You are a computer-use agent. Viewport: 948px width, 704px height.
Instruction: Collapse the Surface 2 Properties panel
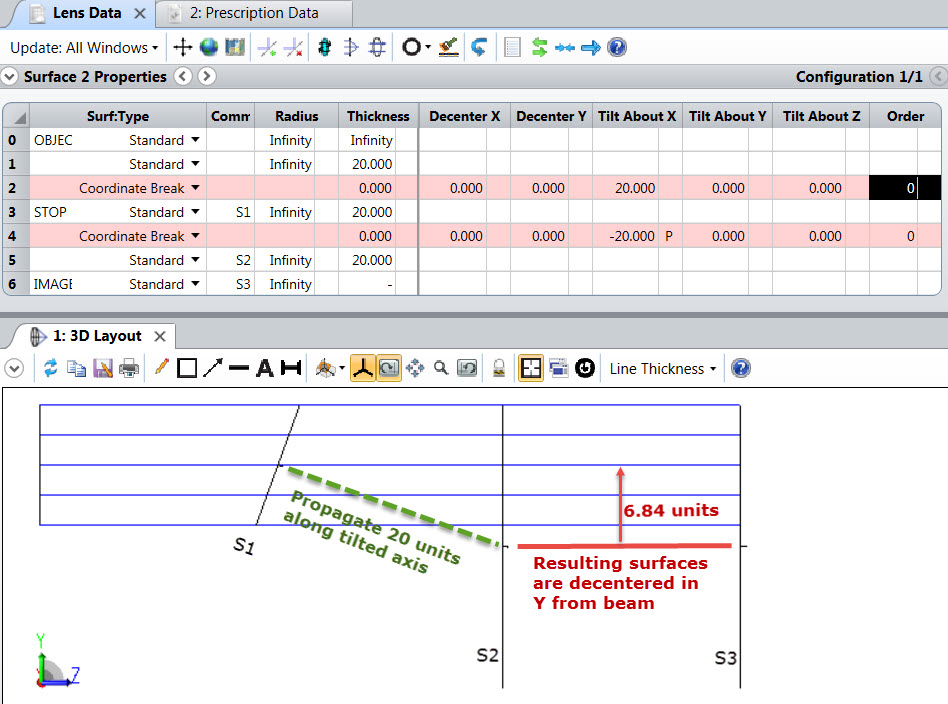coord(9,77)
